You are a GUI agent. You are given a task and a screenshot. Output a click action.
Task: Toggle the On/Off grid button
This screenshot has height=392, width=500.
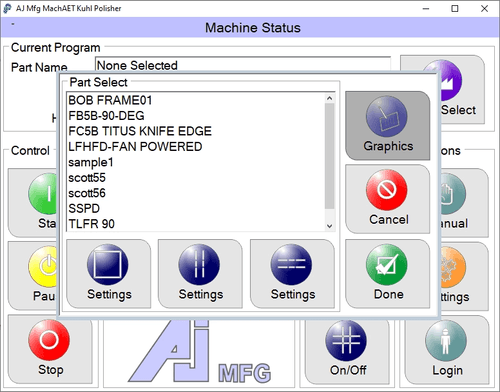click(347, 352)
